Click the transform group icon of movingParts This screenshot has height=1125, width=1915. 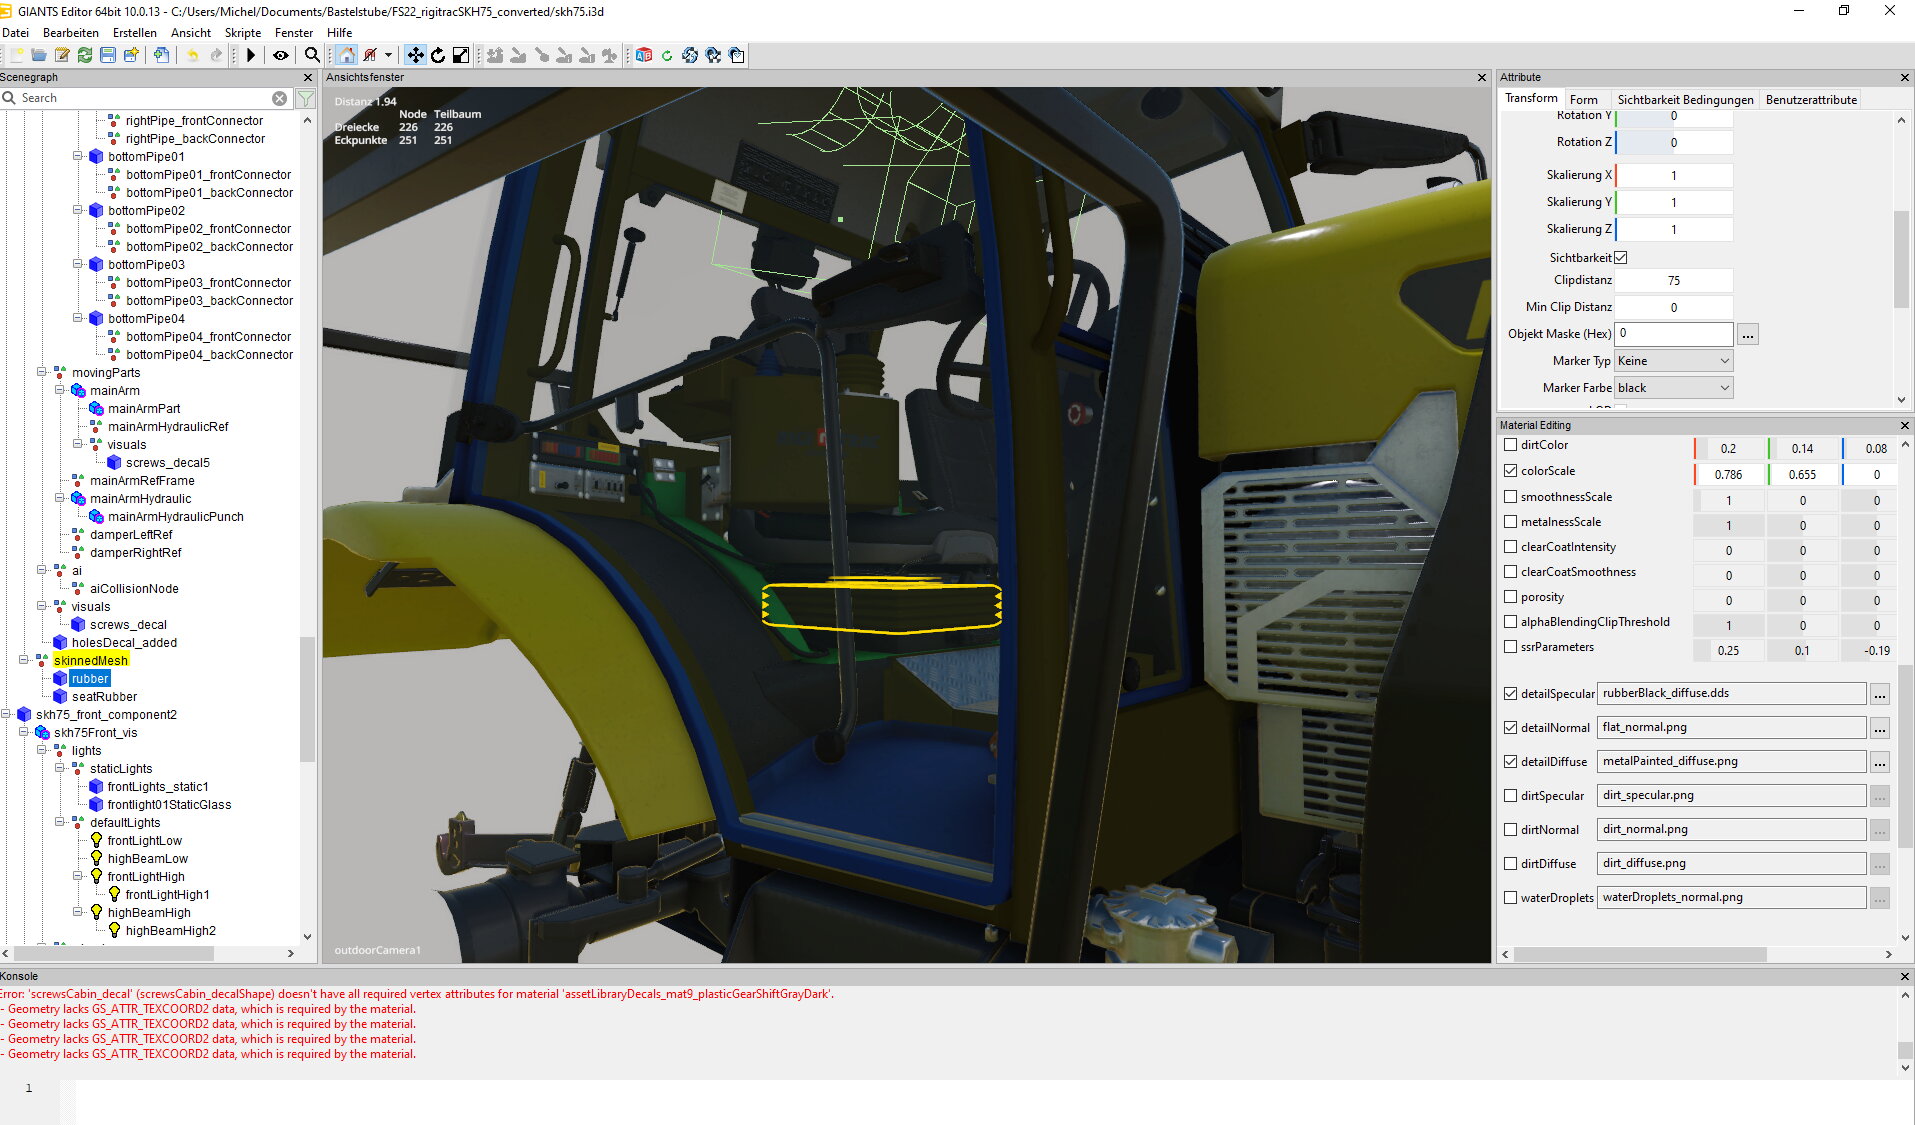[60, 372]
